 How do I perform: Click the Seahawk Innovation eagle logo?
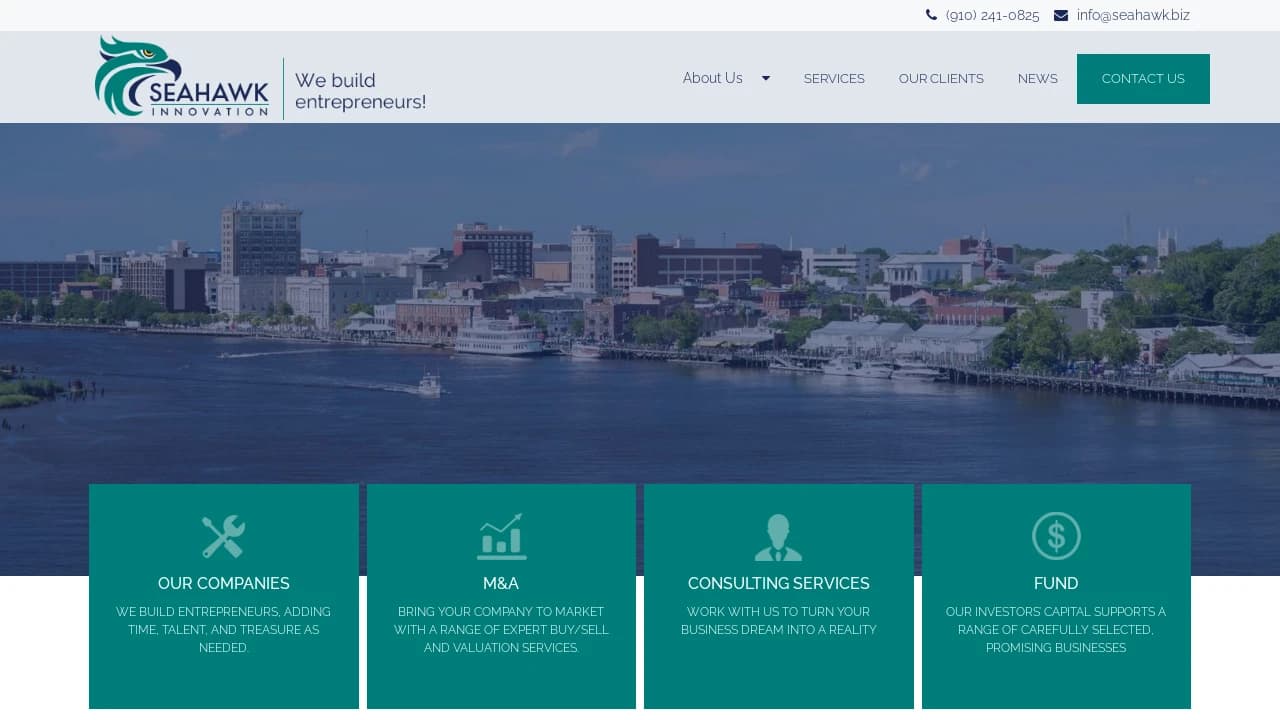pos(182,77)
